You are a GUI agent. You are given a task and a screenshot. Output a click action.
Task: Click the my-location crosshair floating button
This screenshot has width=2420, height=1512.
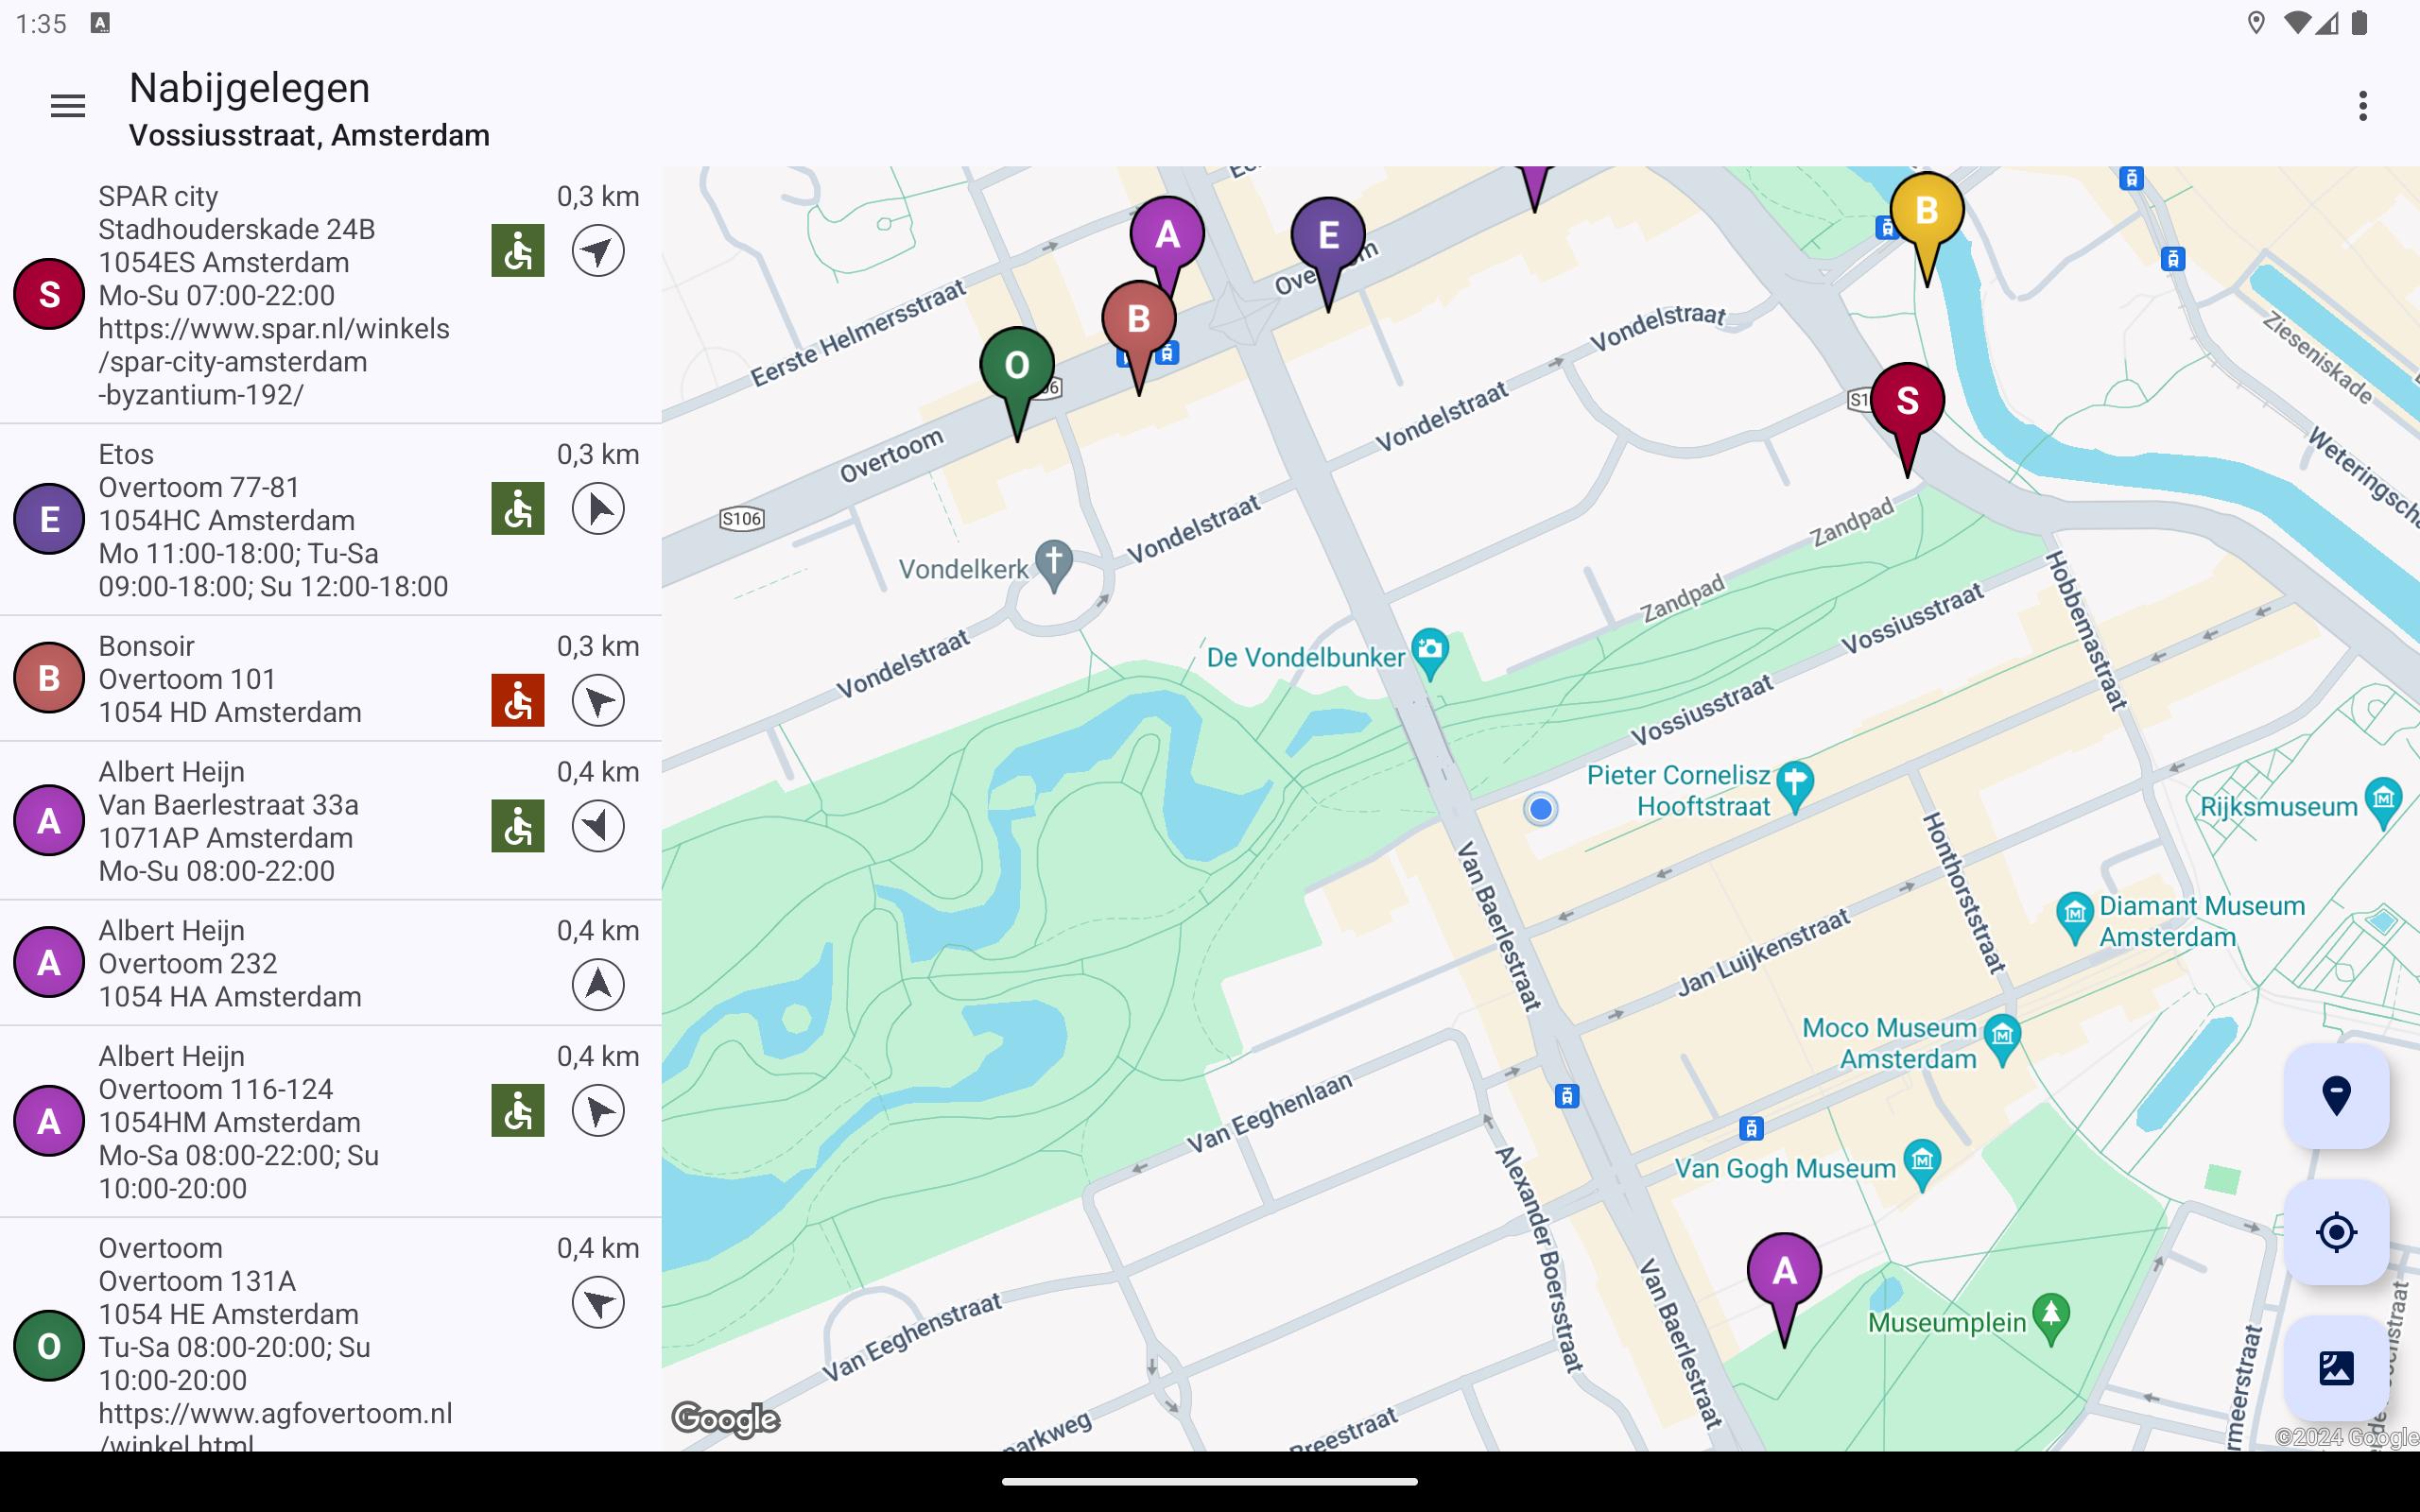[2336, 1232]
